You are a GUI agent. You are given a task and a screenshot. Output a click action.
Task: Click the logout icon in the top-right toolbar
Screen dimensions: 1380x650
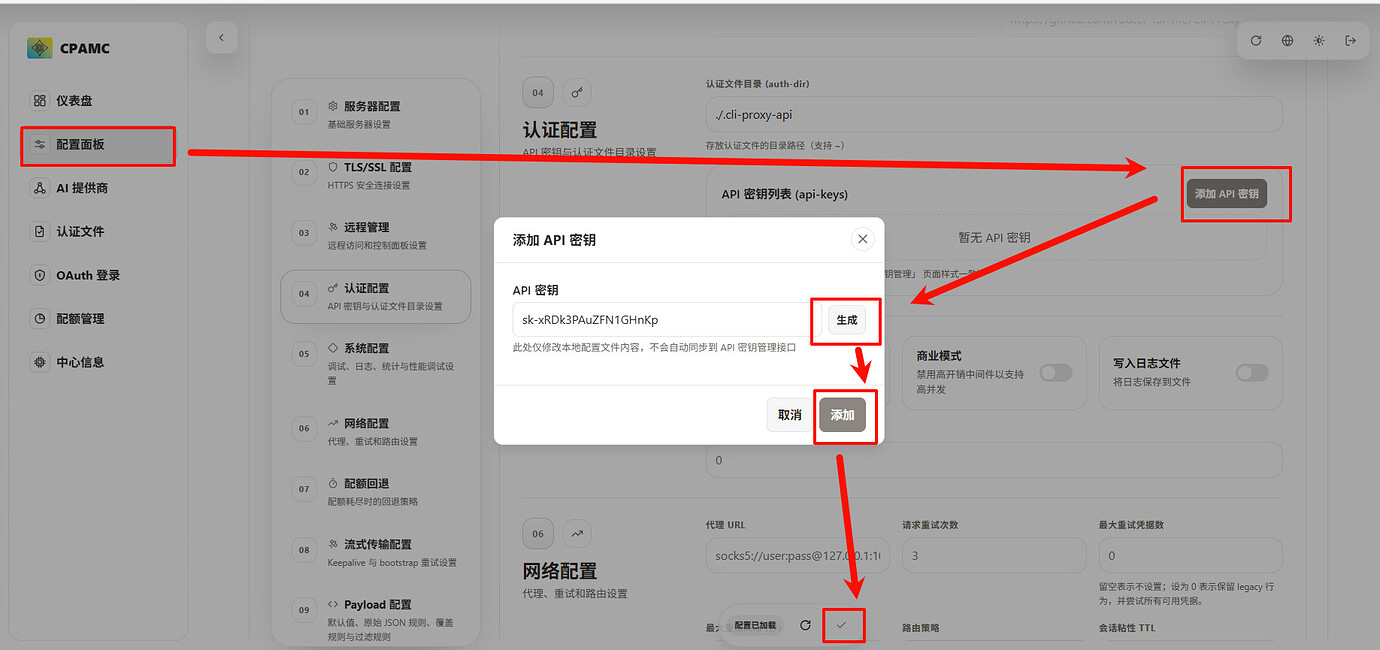point(1350,41)
